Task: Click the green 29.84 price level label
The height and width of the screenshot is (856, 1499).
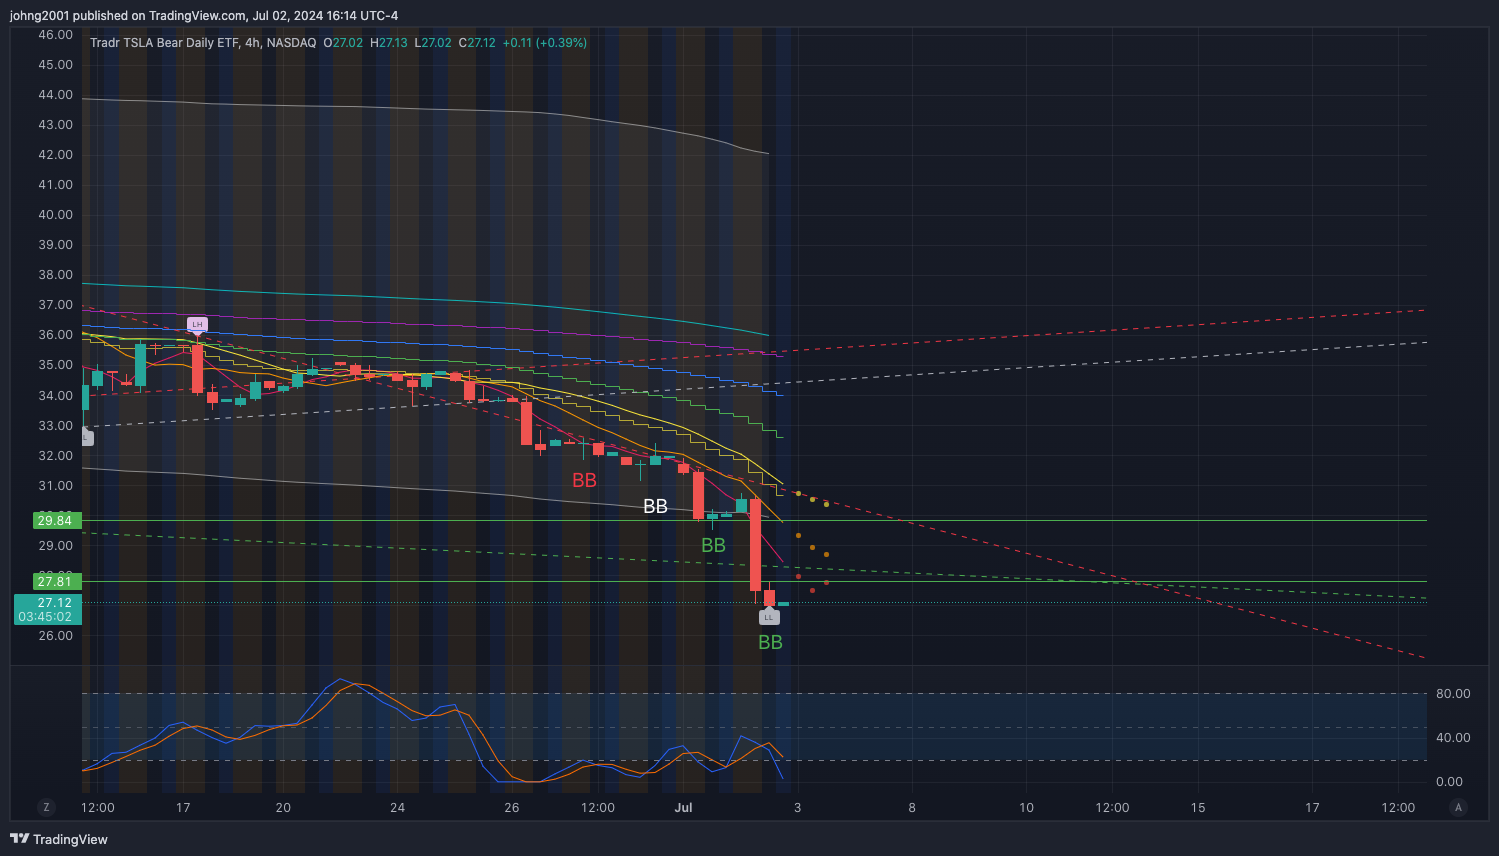Action: click(55, 520)
